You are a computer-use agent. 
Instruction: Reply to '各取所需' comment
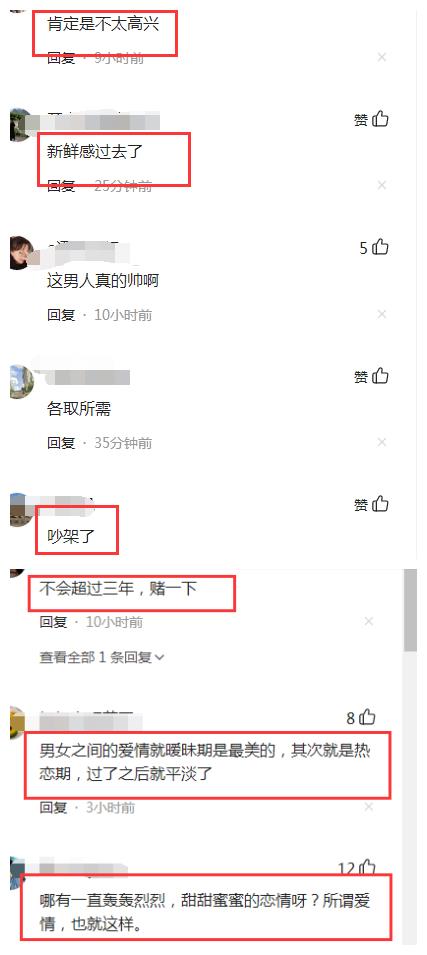[x=61, y=443]
